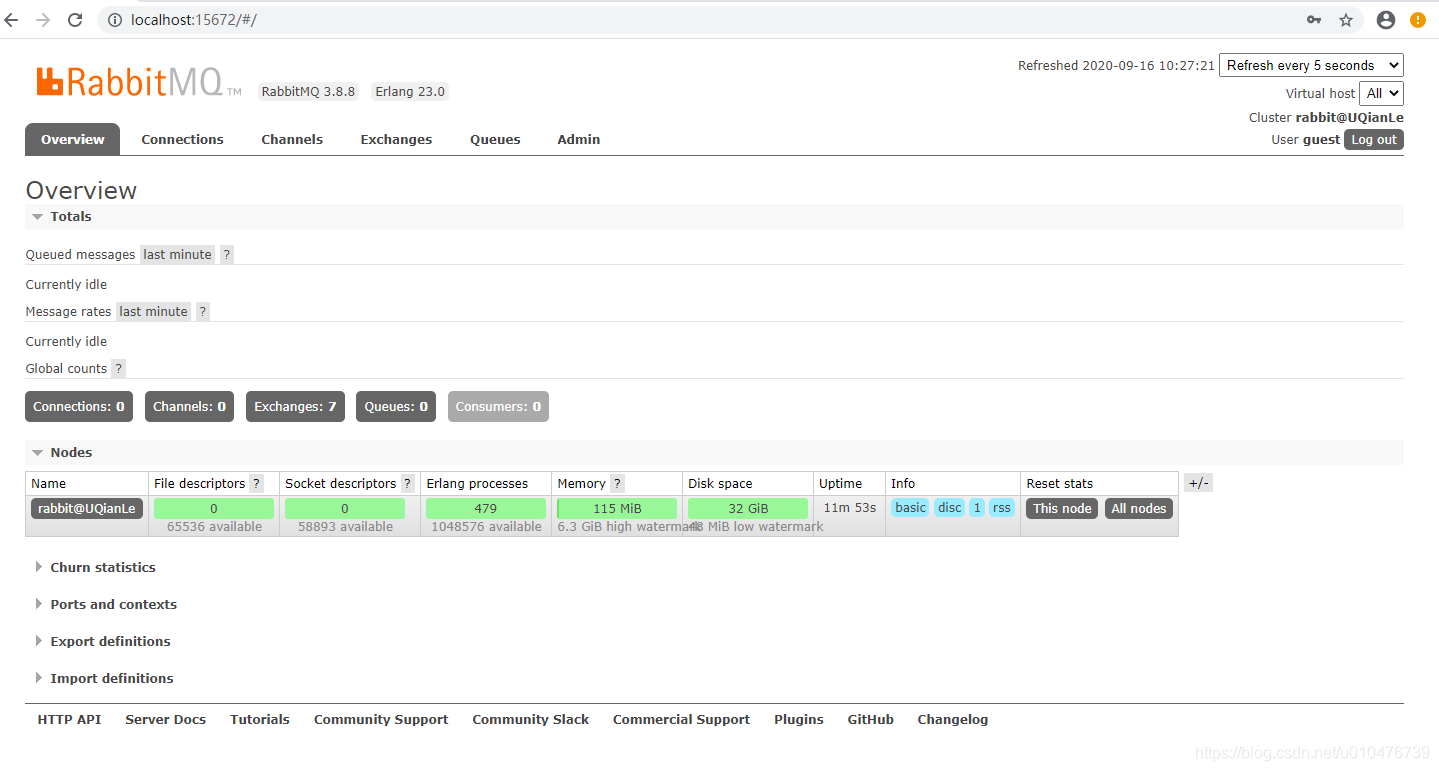This screenshot has width=1439, height=771.
Task: Click the RabbitMQ logo
Action: pyautogui.click(x=138, y=82)
